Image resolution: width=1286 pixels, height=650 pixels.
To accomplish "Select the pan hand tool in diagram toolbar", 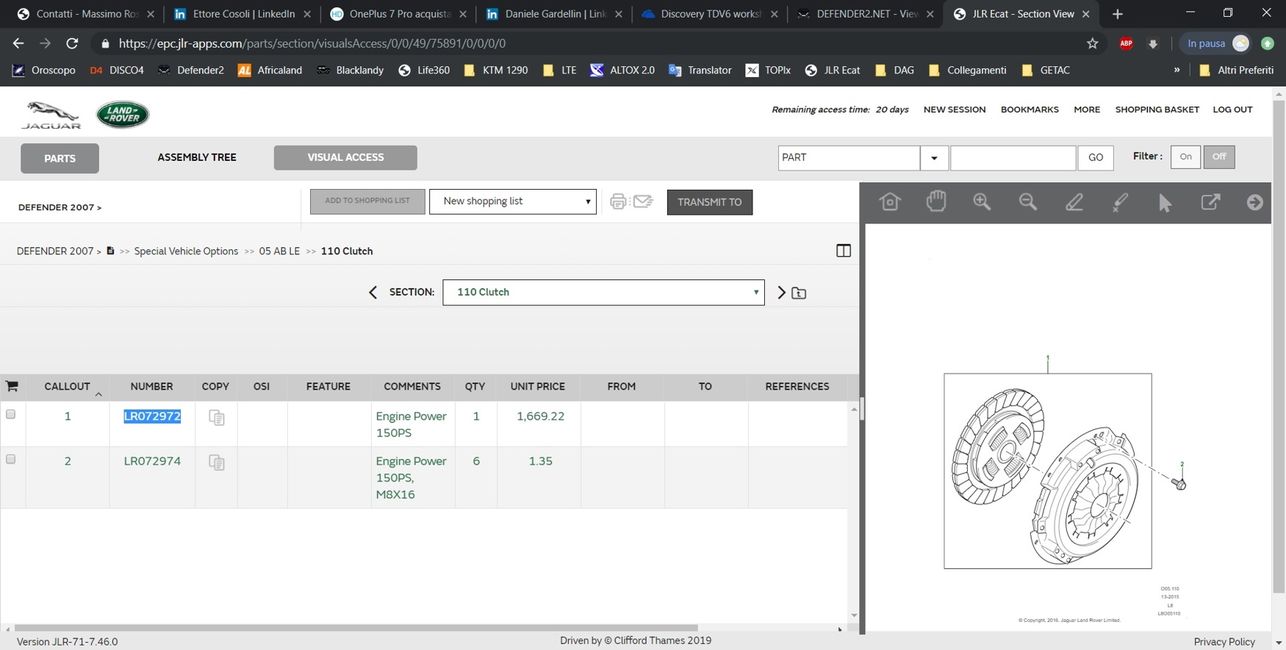I will click(x=936, y=202).
